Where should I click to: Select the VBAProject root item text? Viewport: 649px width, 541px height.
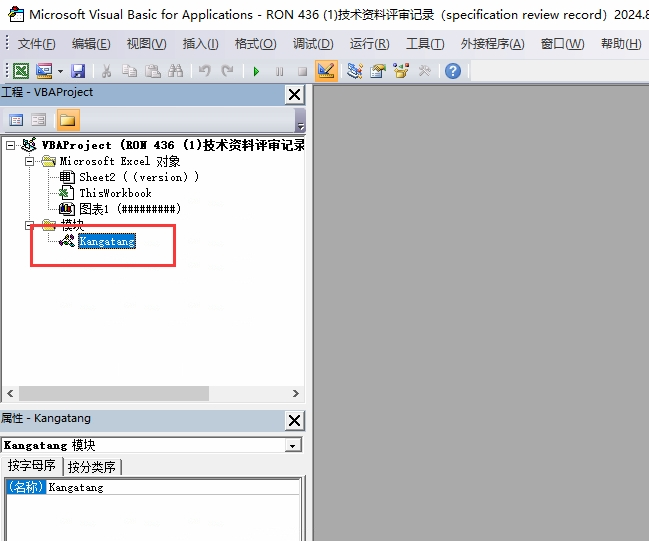173,145
